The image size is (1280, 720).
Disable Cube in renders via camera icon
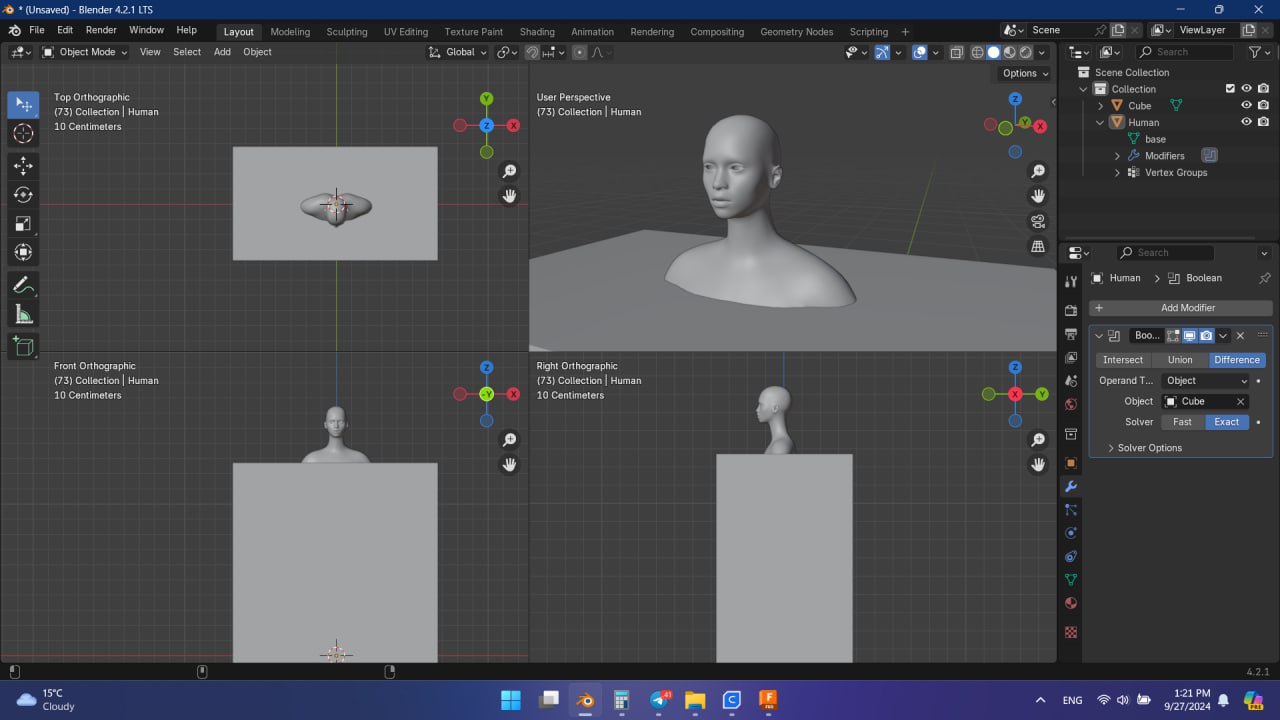click(x=1263, y=105)
